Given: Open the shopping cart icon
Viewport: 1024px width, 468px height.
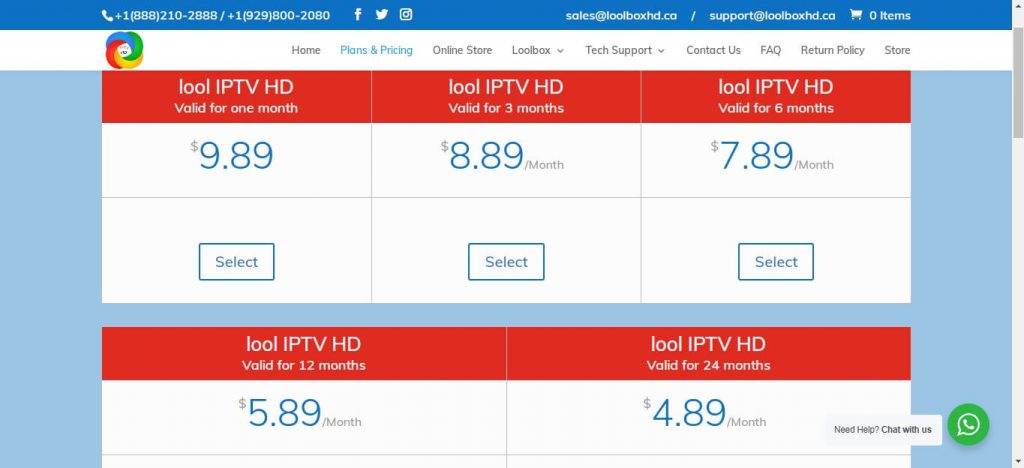Looking at the screenshot, I should click(x=856, y=14).
